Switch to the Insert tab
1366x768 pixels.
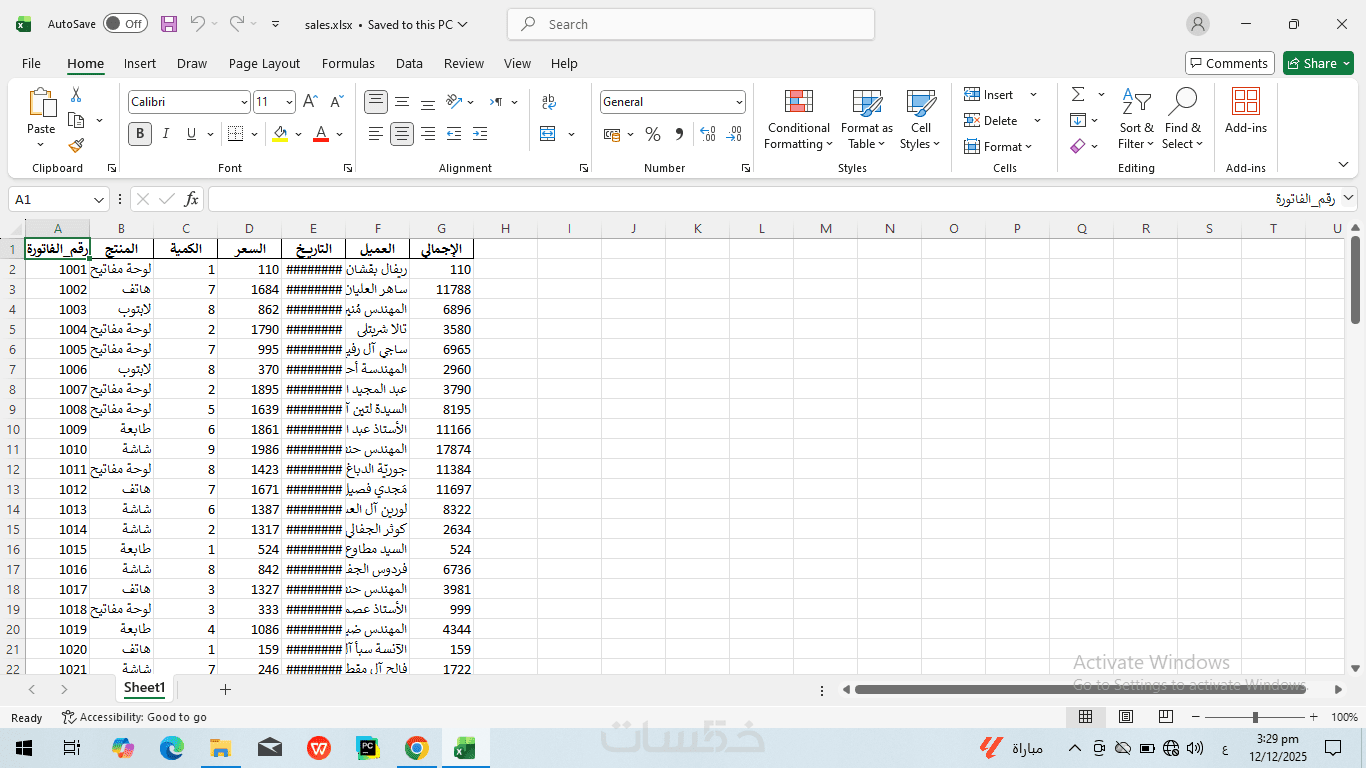point(140,63)
